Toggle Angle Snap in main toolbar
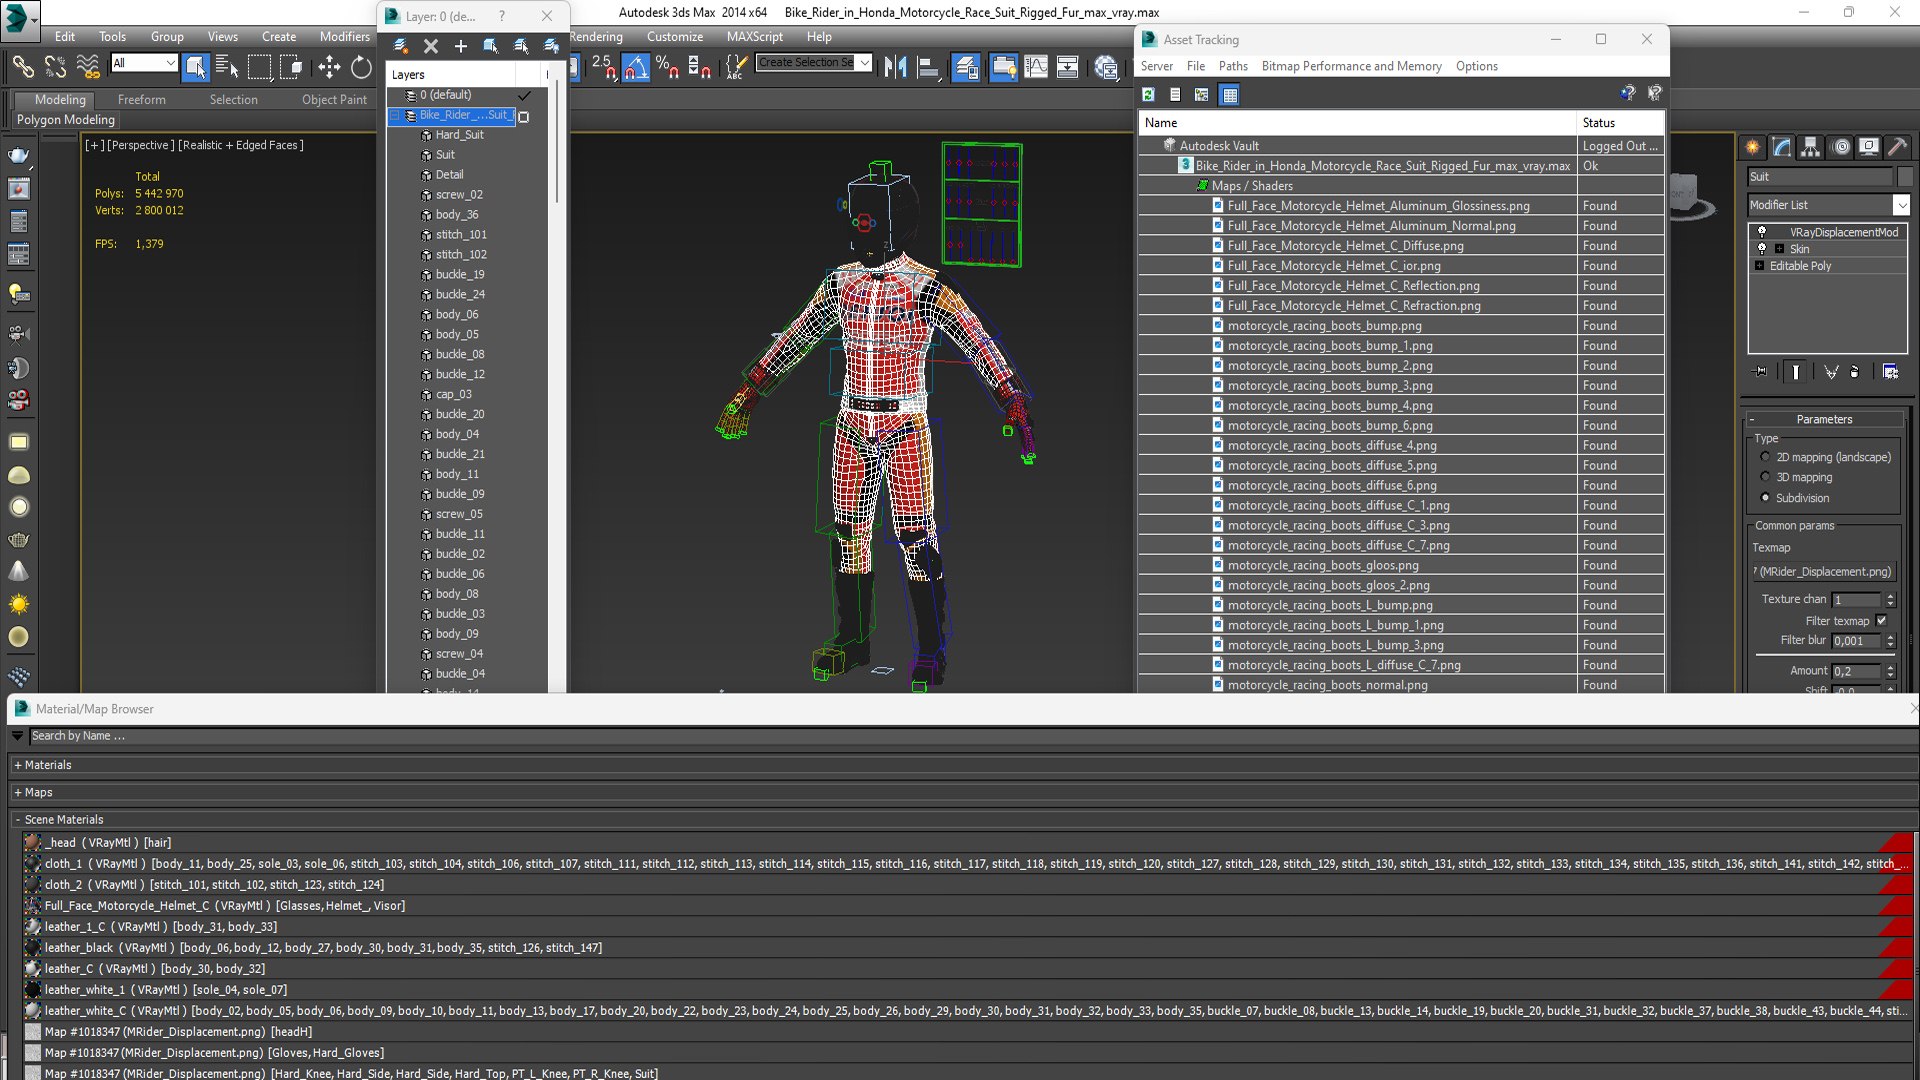 [x=636, y=67]
